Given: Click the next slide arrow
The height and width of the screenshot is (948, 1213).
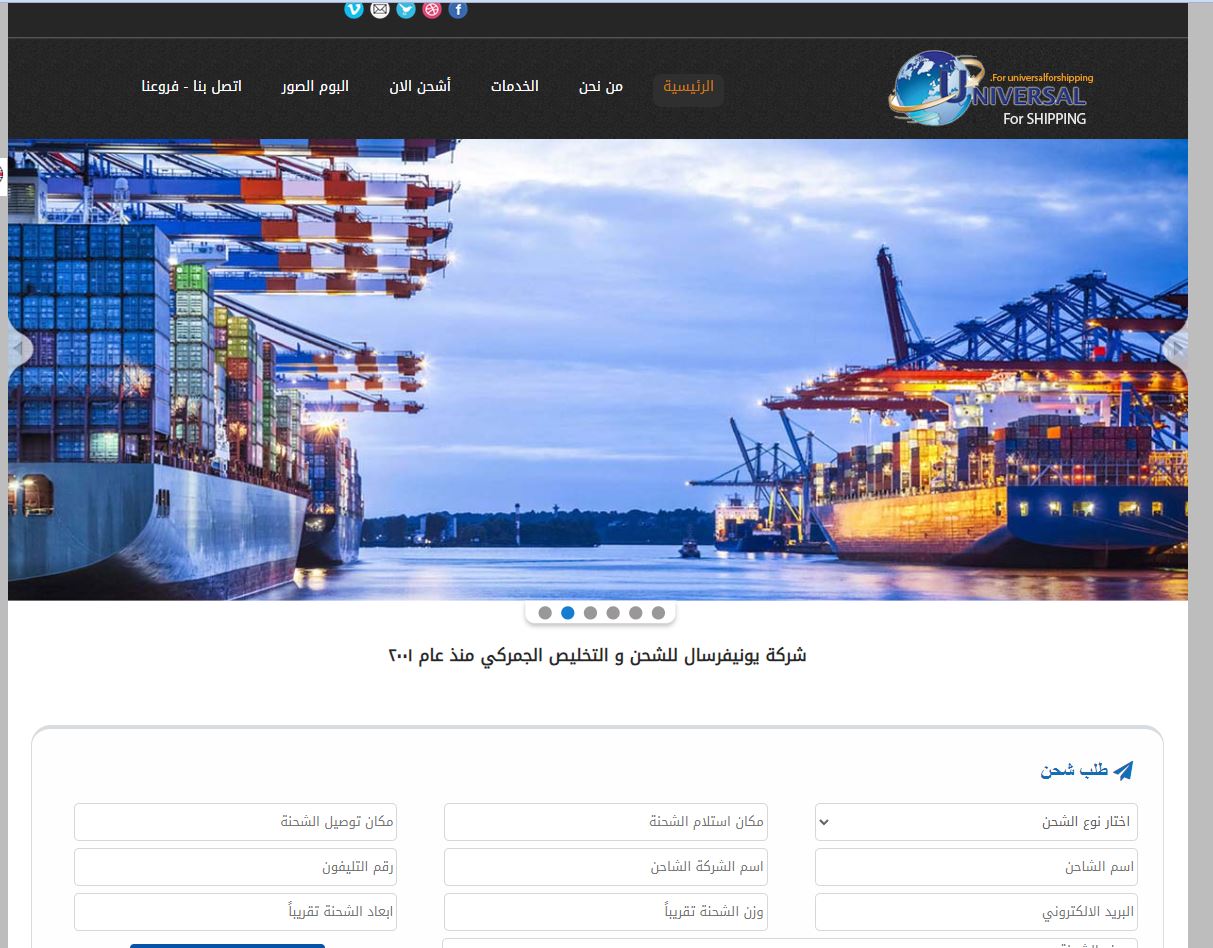Looking at the screenshot, I should [1175, 348].
